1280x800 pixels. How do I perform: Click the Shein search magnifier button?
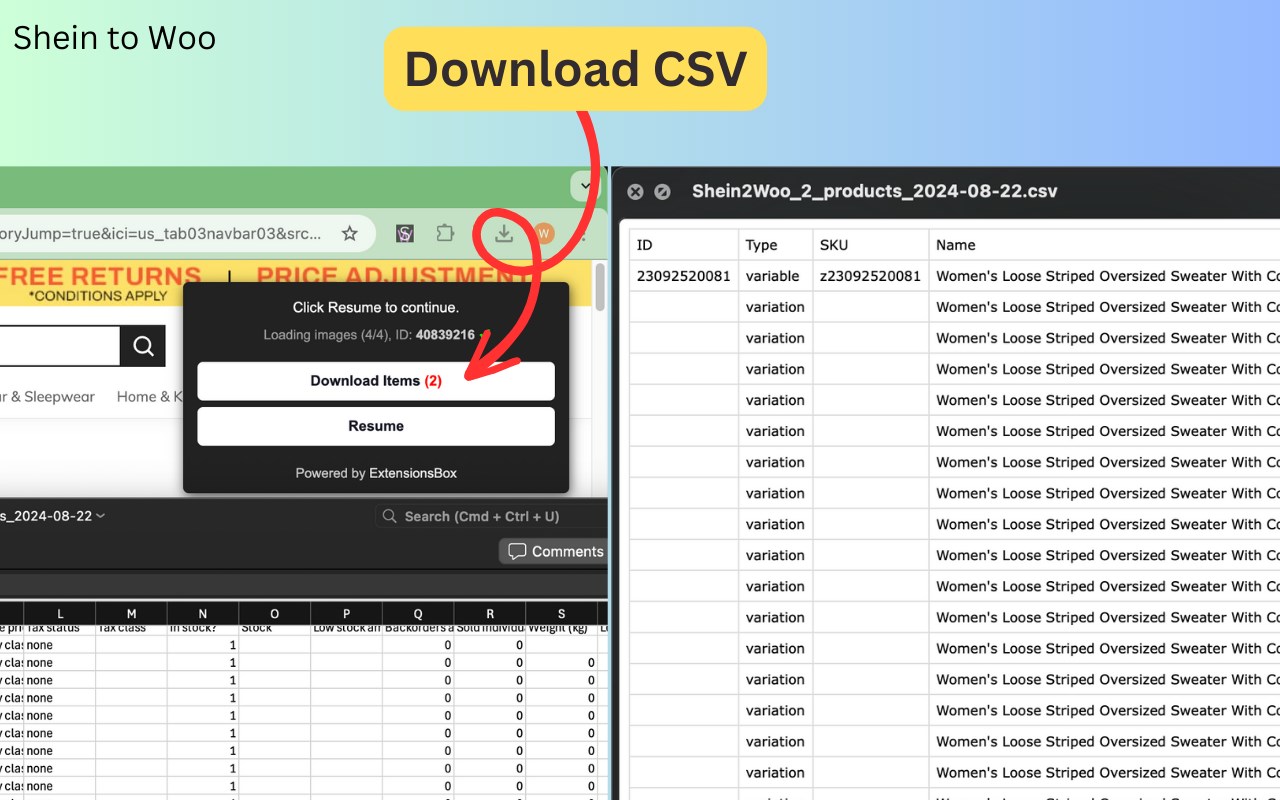tap(143, 346)
